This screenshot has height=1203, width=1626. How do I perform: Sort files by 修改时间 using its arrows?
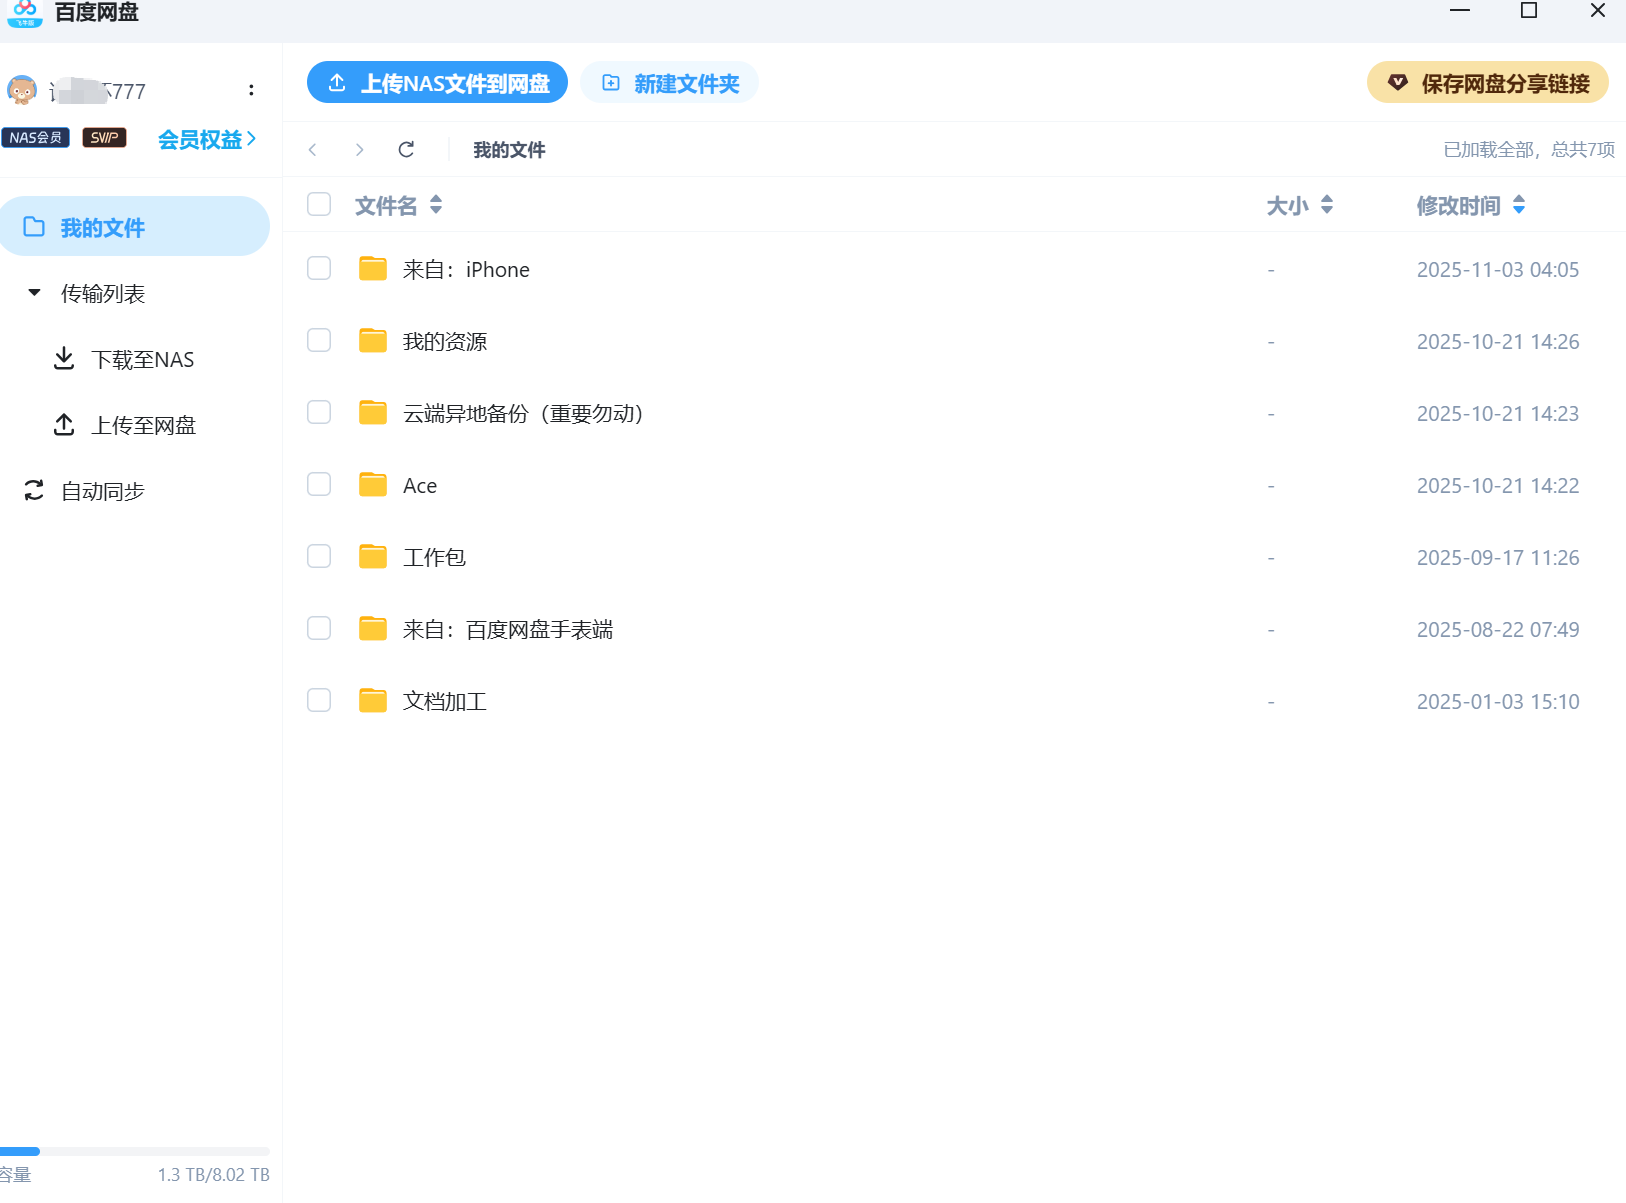1520,205
